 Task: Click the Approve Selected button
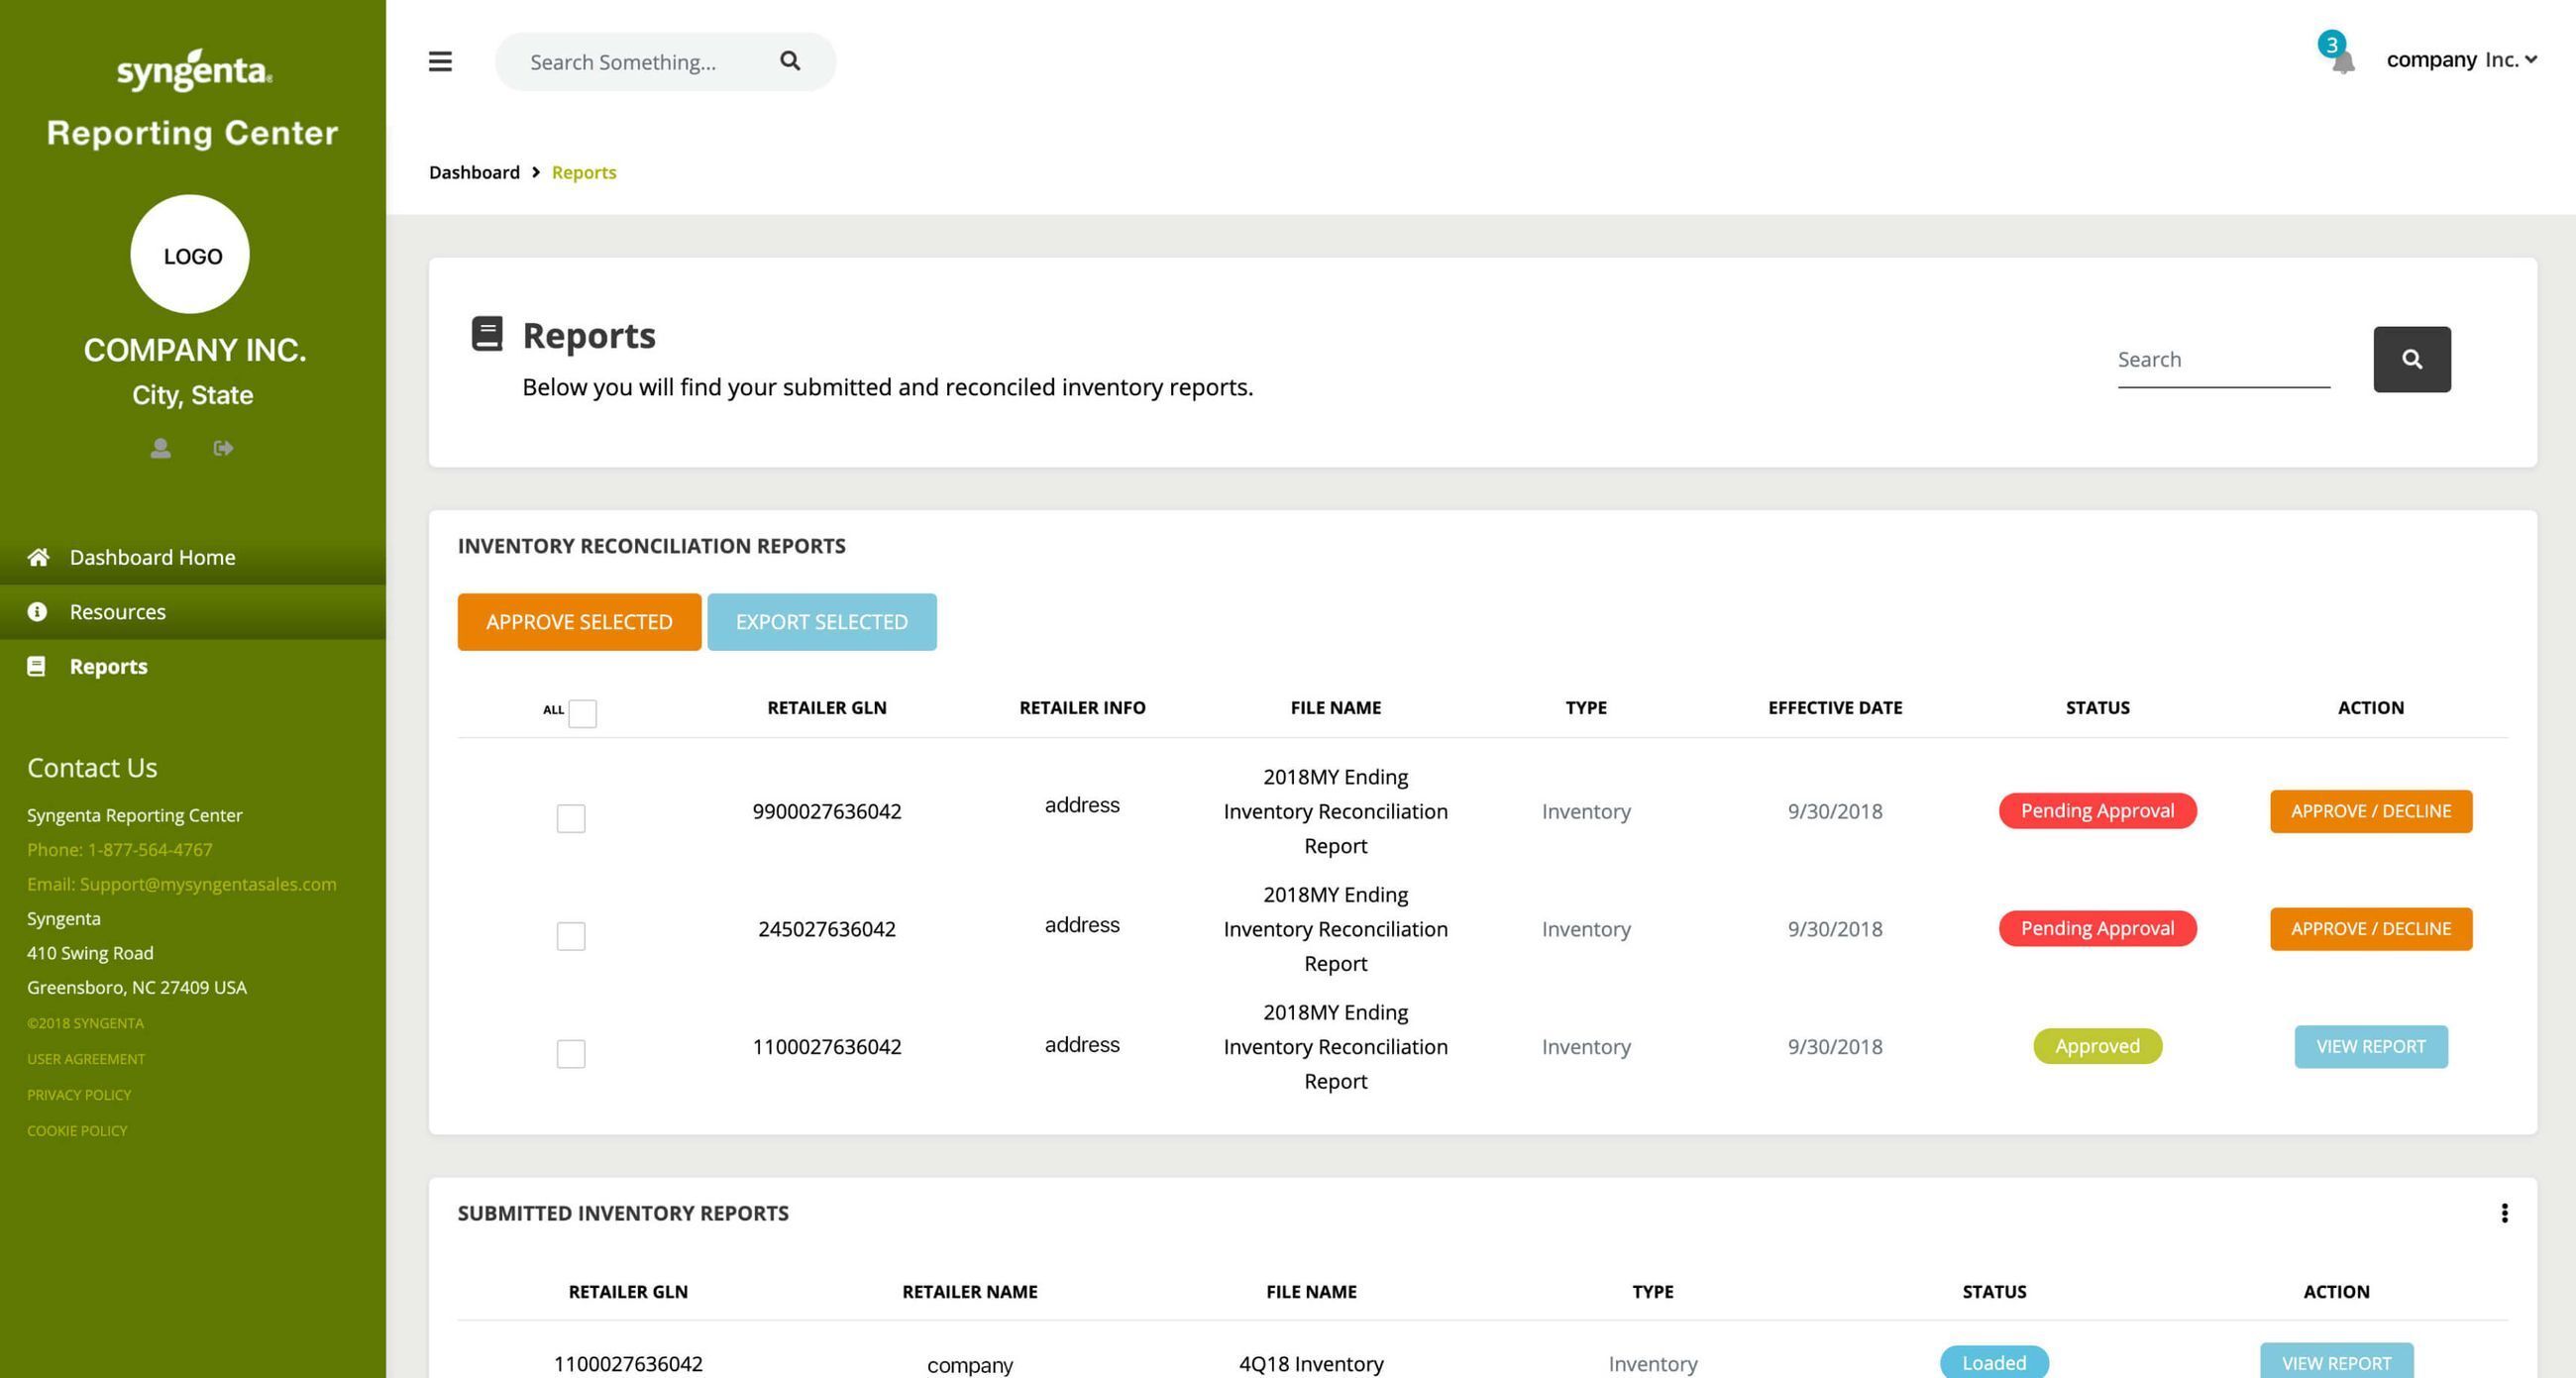pos(579,622)
